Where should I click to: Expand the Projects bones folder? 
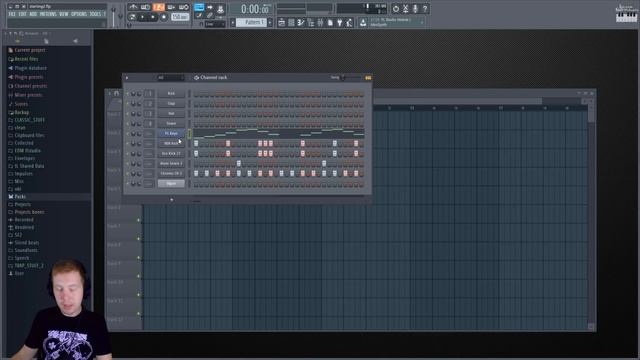(26, 212)
